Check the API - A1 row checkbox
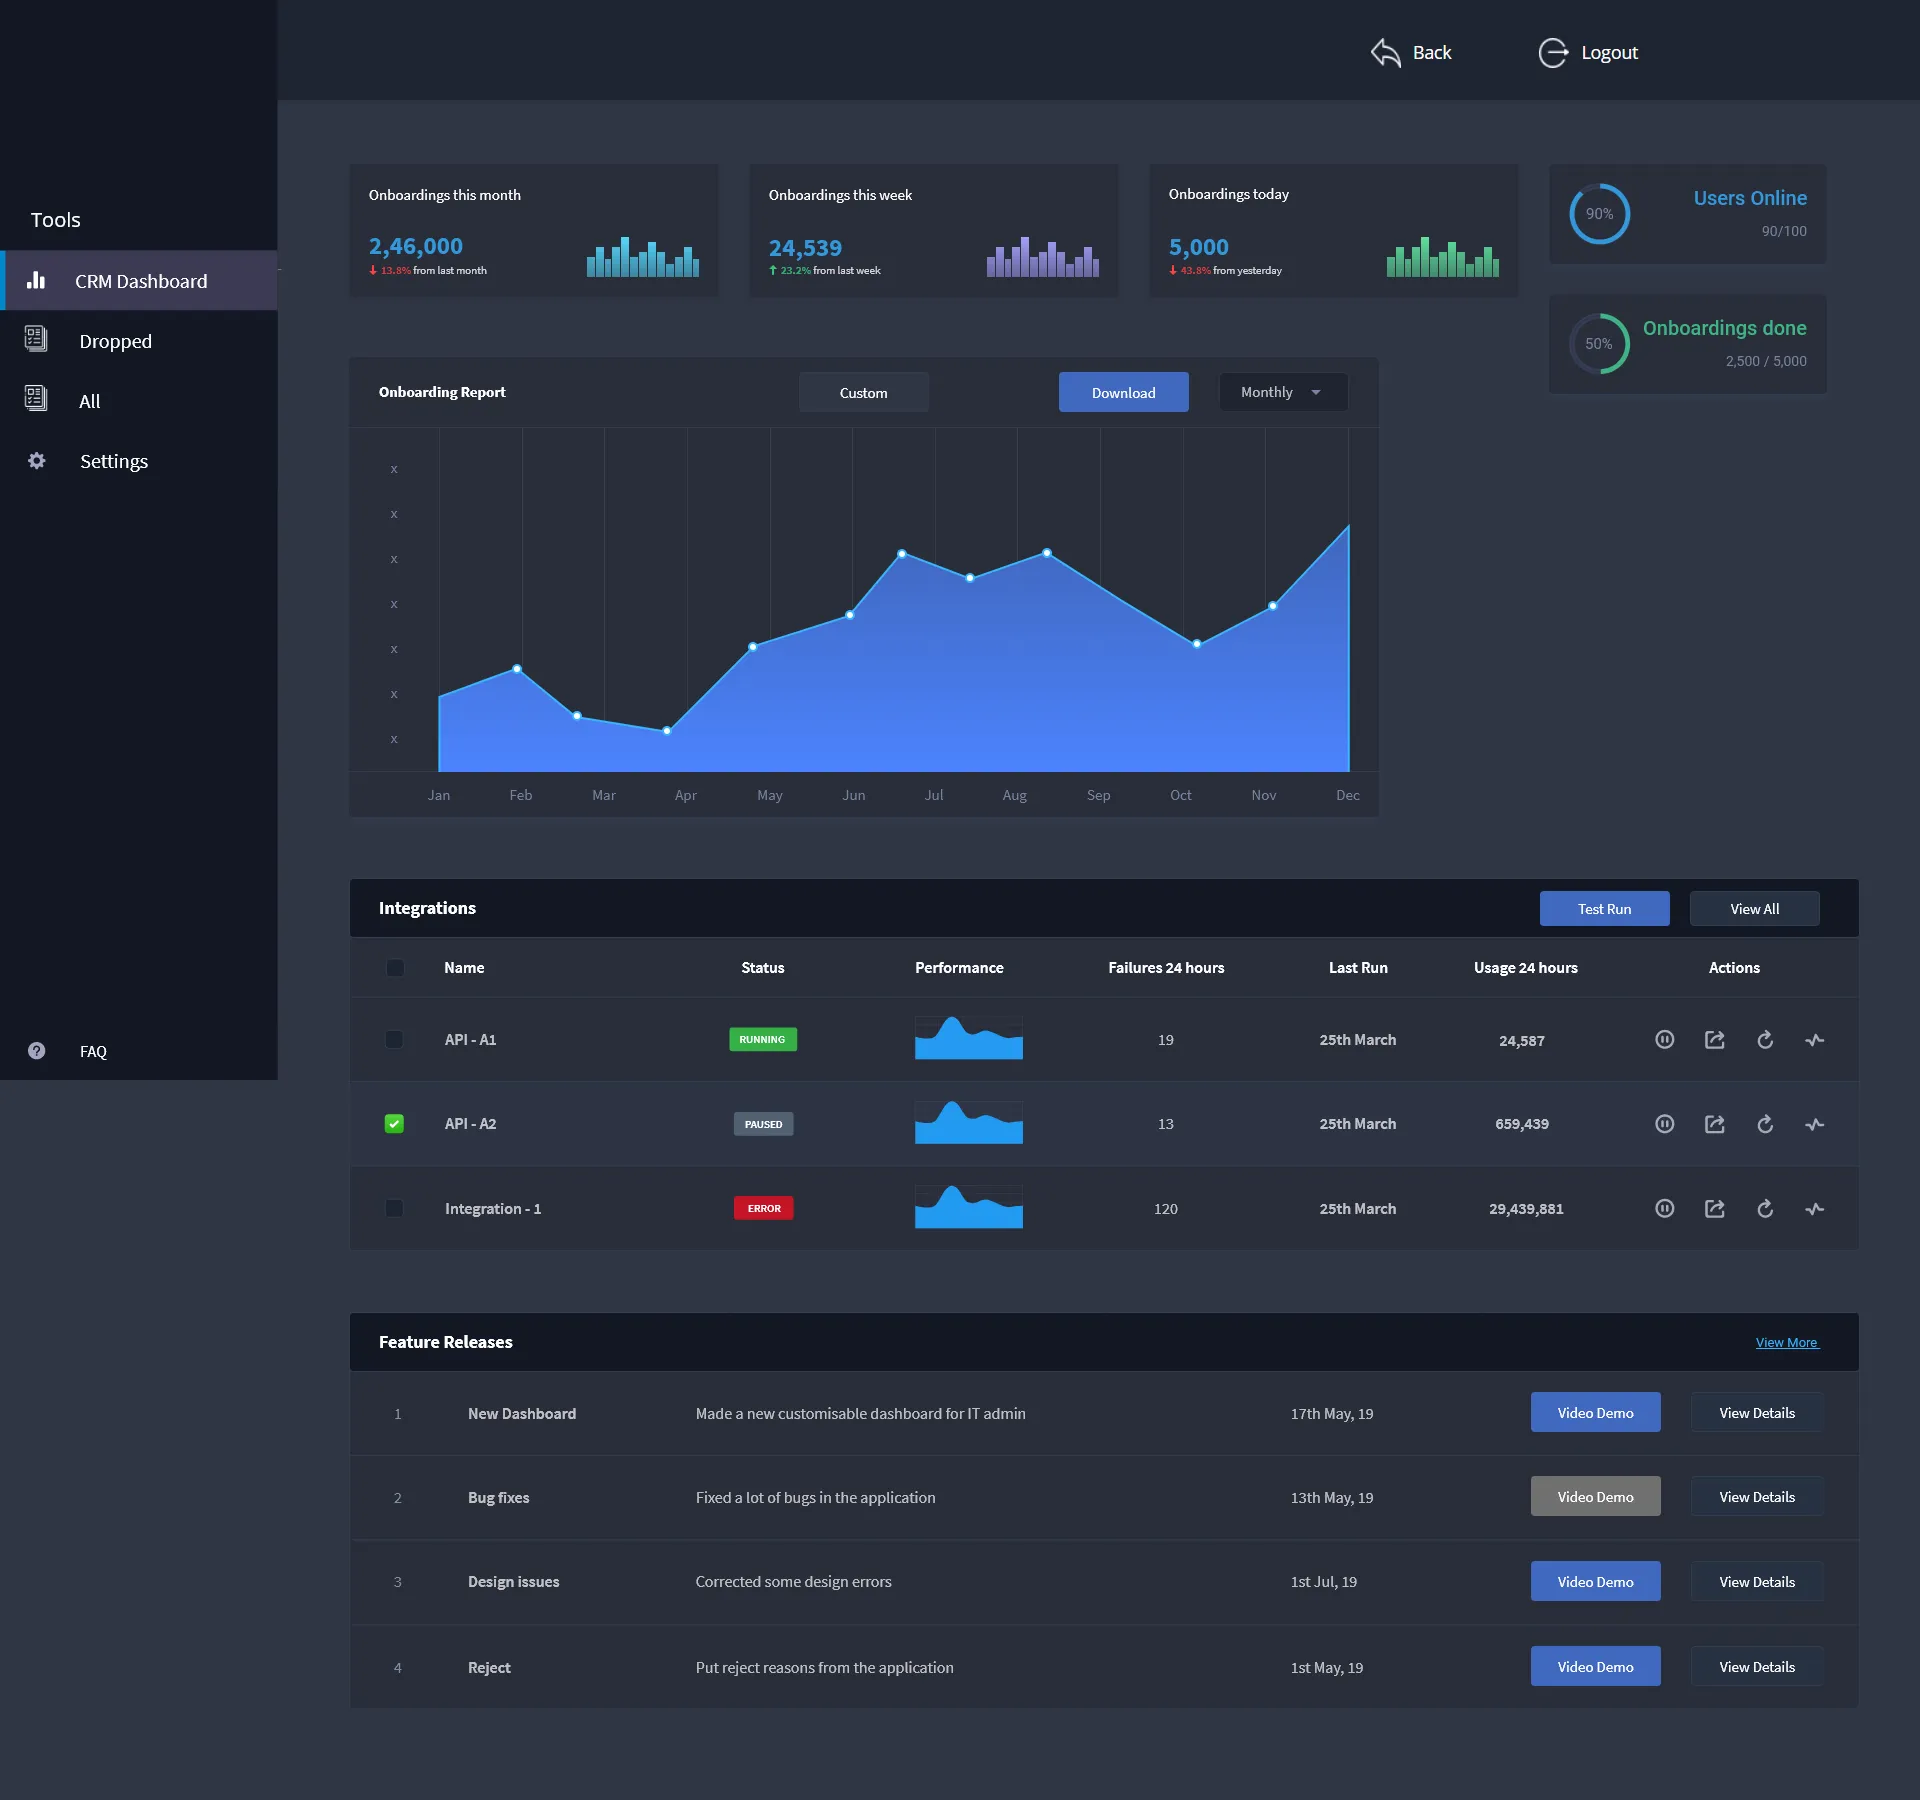Screen dimensions: 1920x1800 click(394, 1040)
